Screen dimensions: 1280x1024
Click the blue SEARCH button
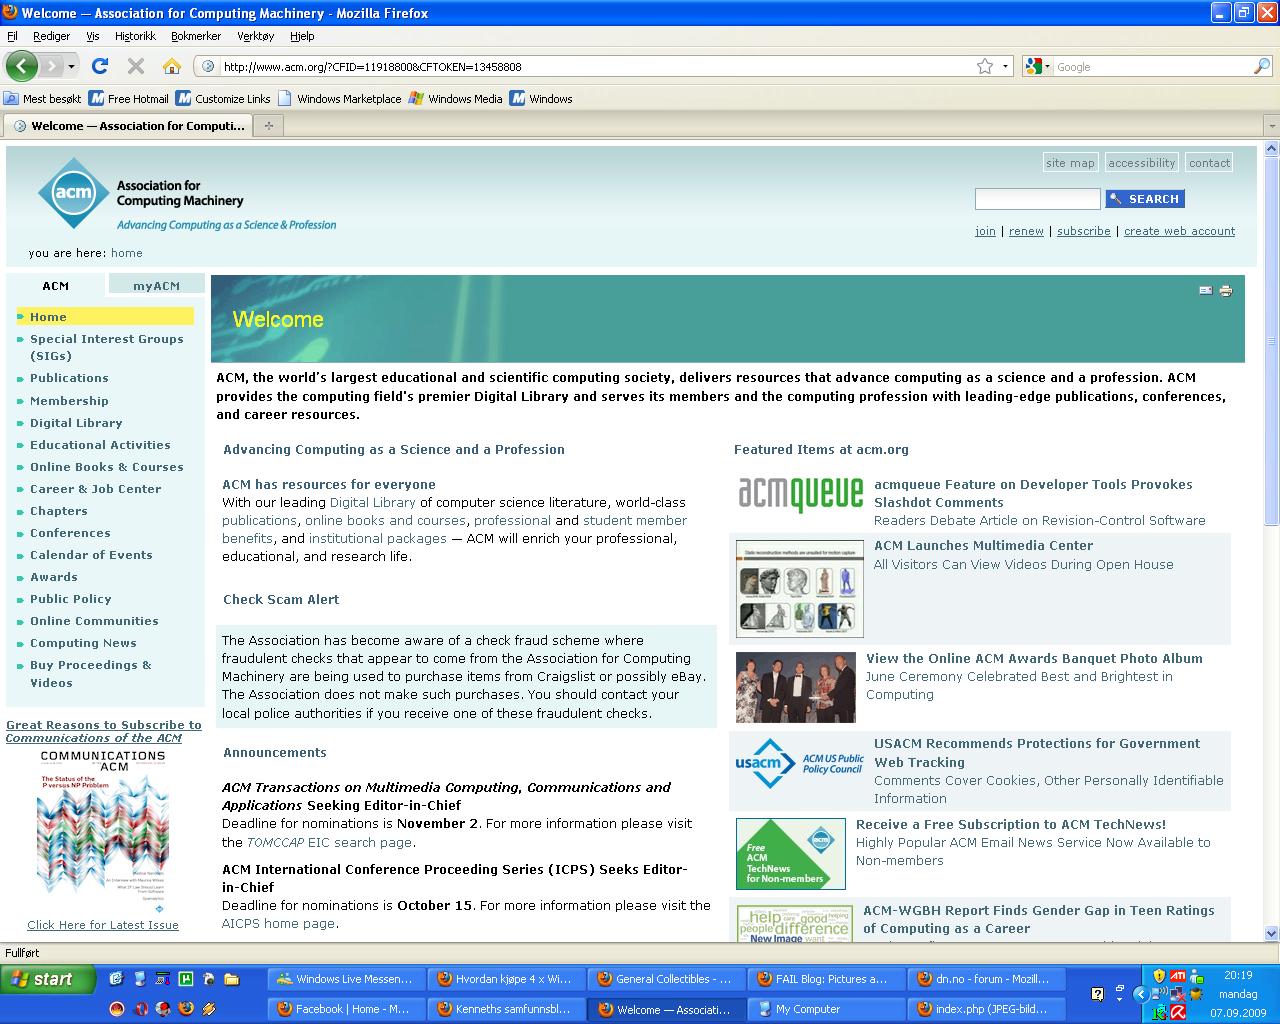[1145, 199]
